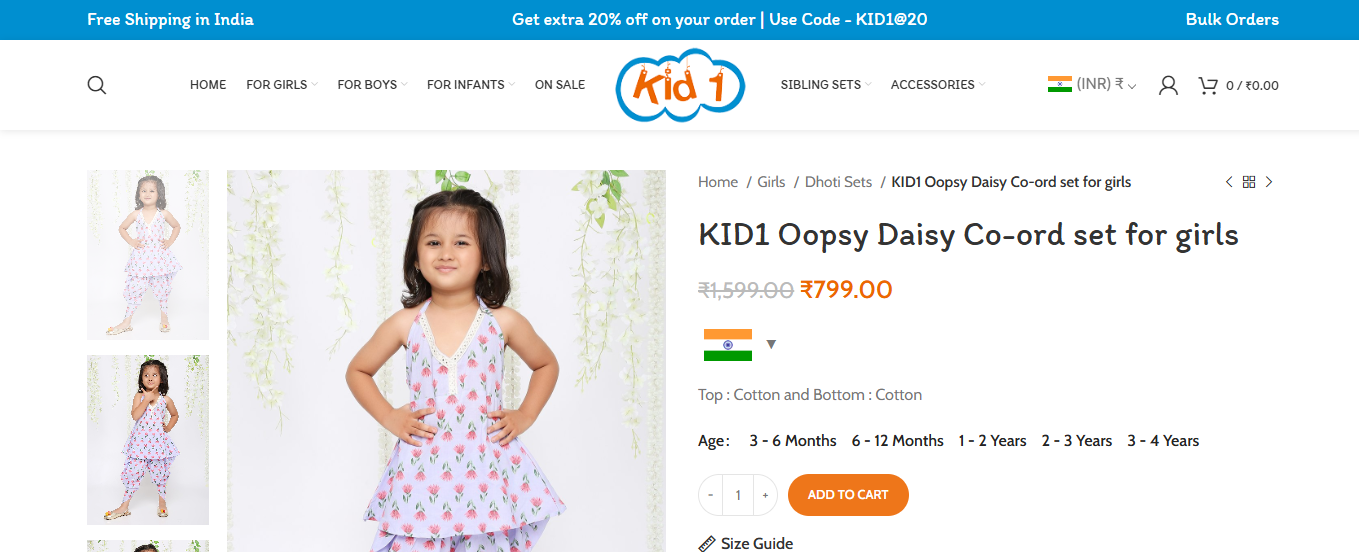1359x552 pixels.
Task: Go to previous product arrow
Action: 1229,182
